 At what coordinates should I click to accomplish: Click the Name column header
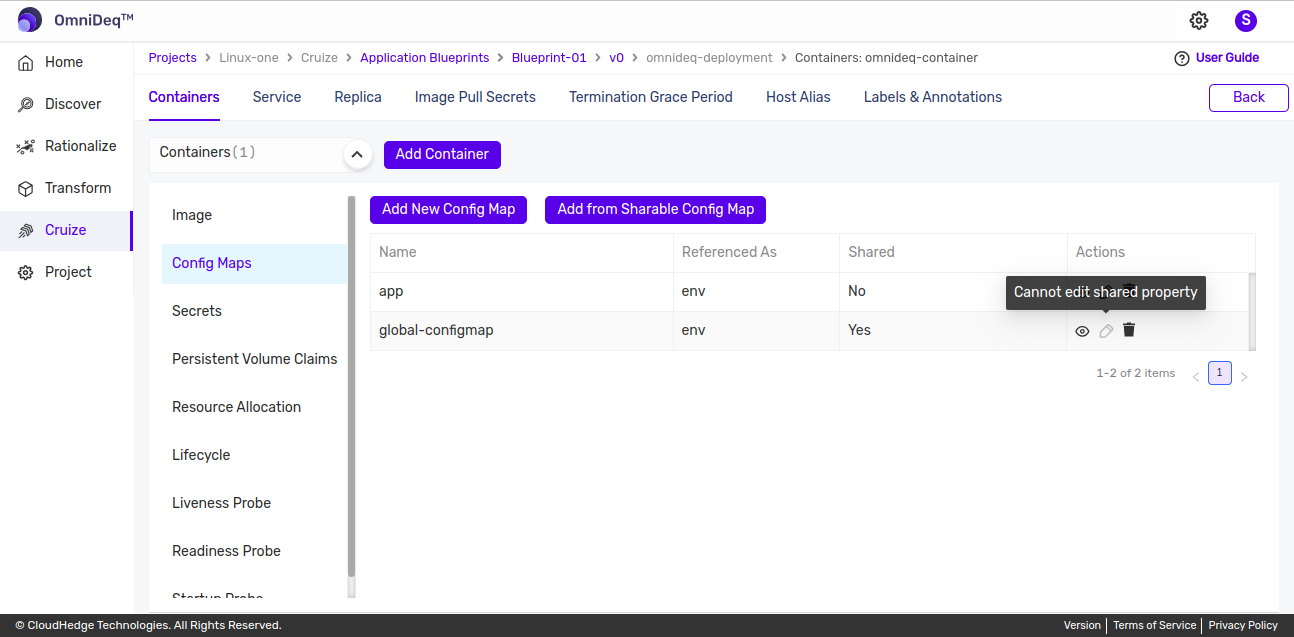pos(522,252)
